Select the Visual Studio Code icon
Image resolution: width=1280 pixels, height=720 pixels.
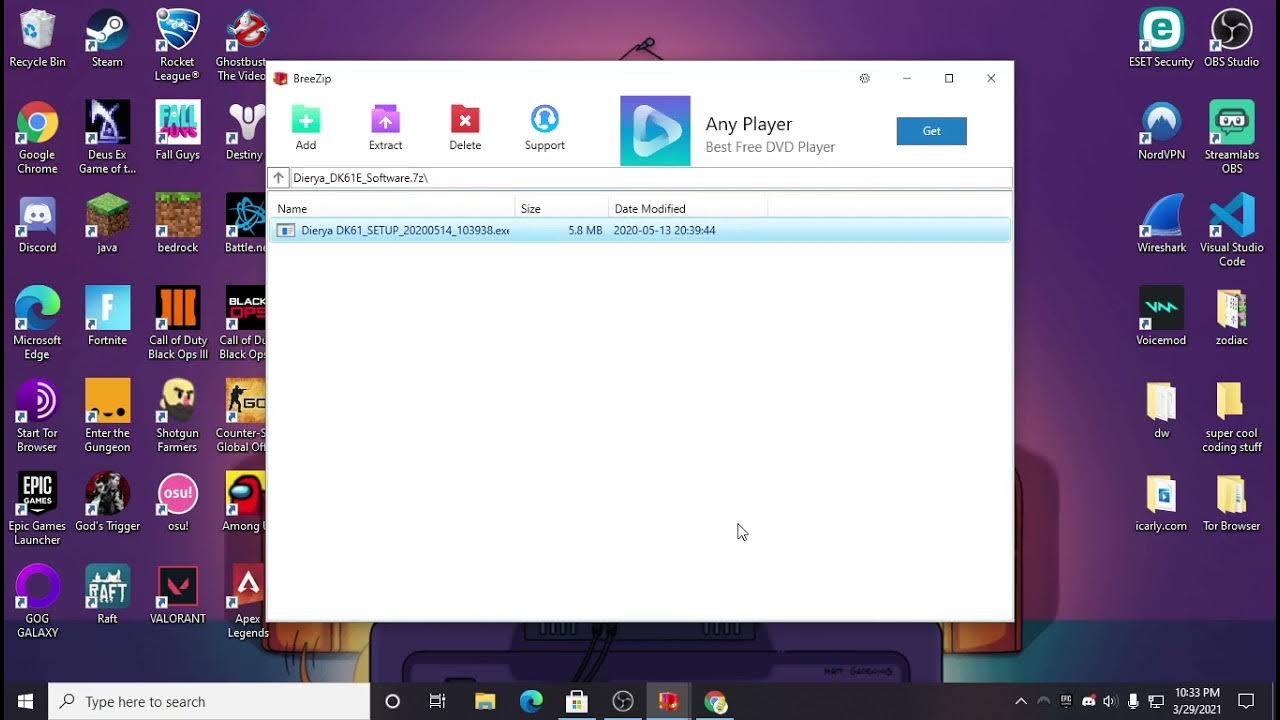pyautogui.click(x=1231, y=231)
